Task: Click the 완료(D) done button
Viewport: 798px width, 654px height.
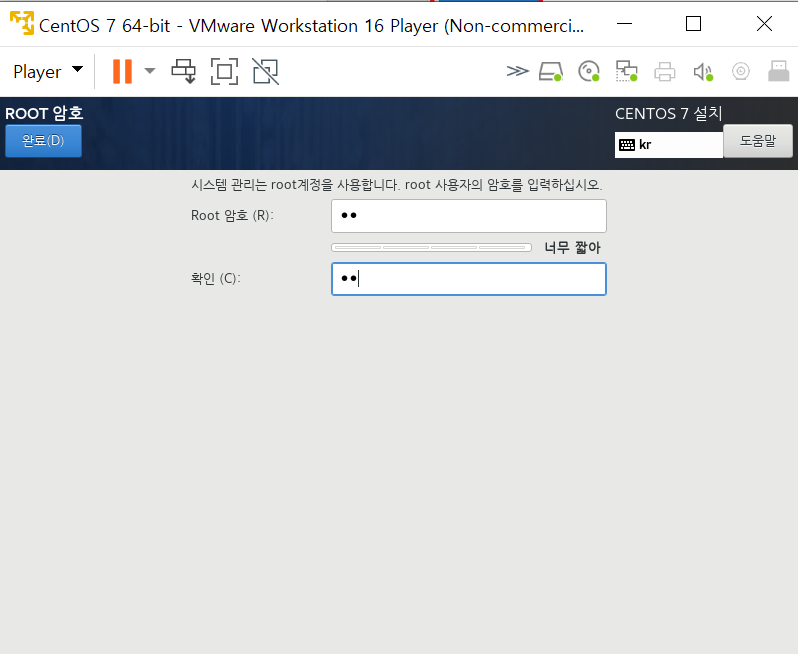Action: click(x=43, y=140)
